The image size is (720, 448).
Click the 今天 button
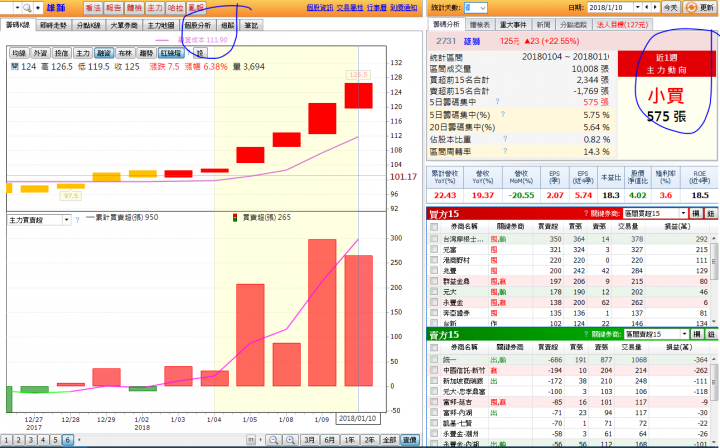coord(671,8)
